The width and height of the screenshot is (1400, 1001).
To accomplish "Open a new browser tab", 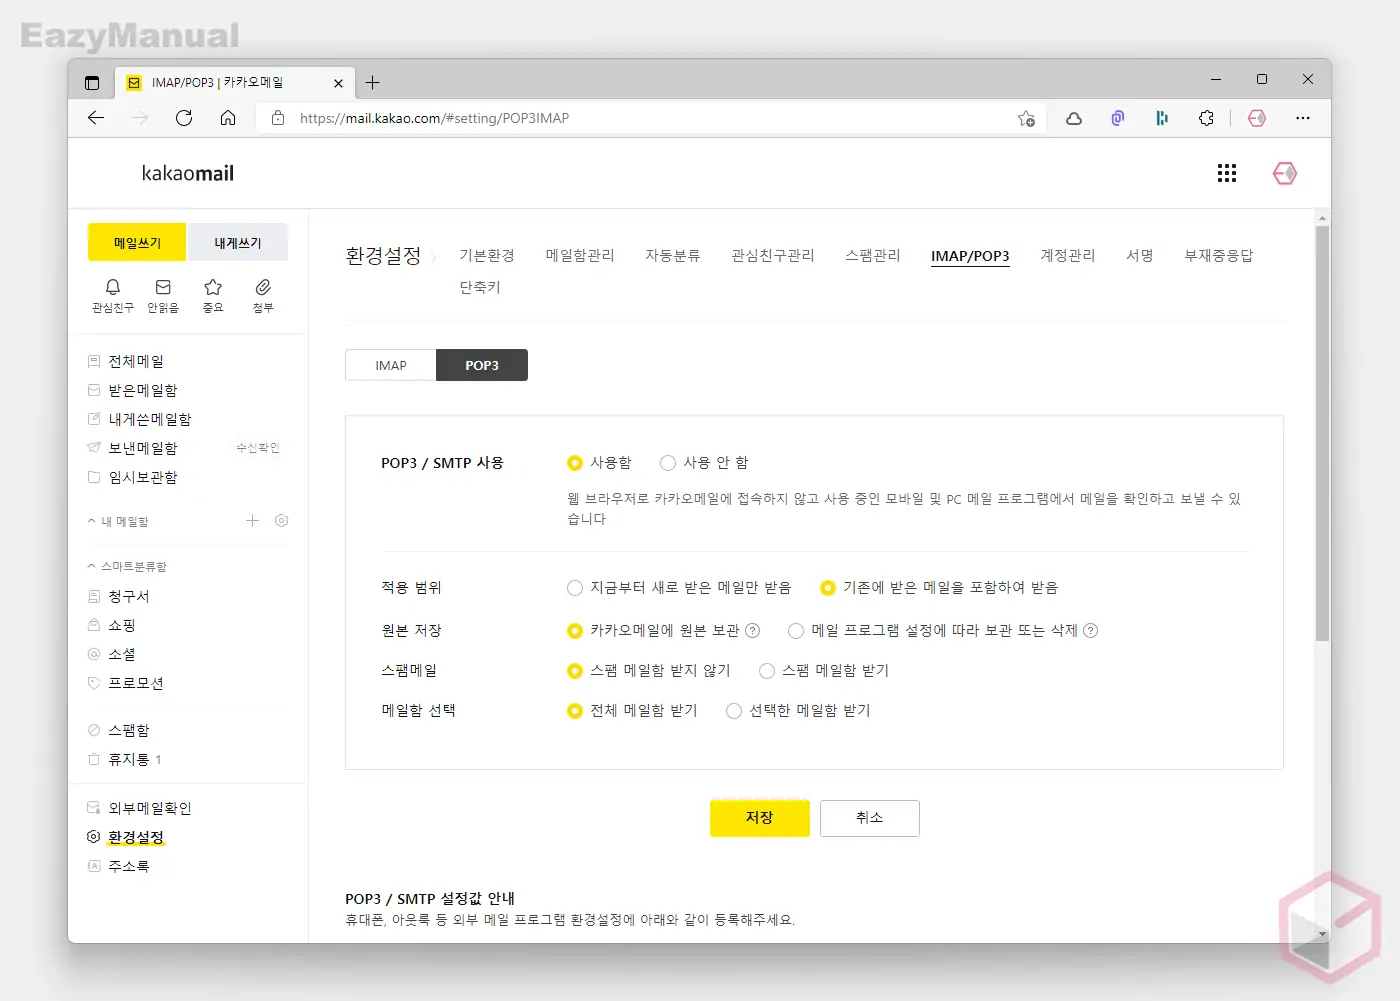I will coord(372,83).
